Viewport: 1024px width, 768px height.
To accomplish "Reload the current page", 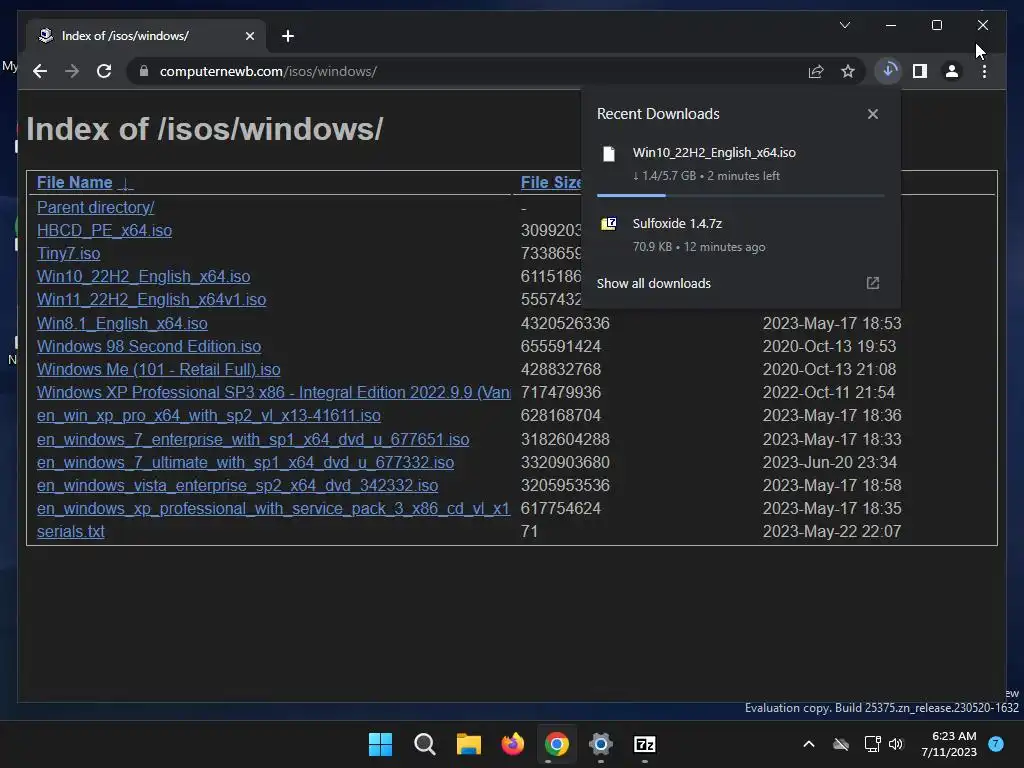I will pyautogui.click(x=104, y=71).
